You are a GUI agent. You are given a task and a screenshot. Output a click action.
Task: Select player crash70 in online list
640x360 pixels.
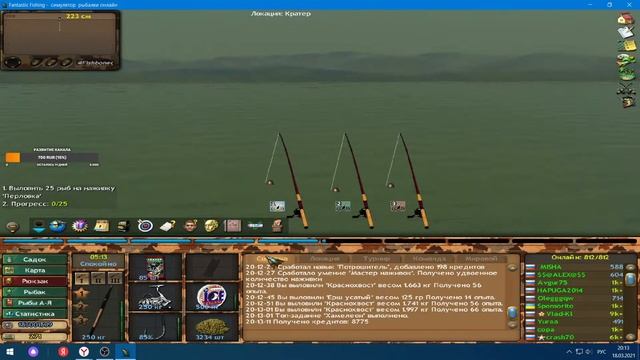(x=560, y=337)
